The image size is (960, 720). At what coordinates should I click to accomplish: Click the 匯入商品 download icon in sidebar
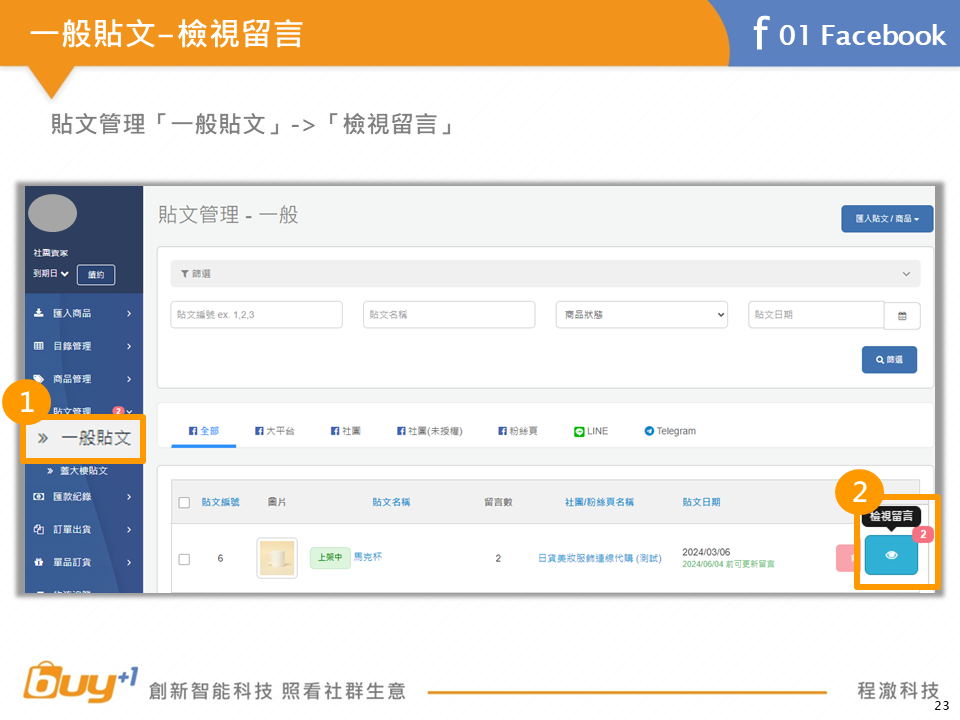(39, 313)
